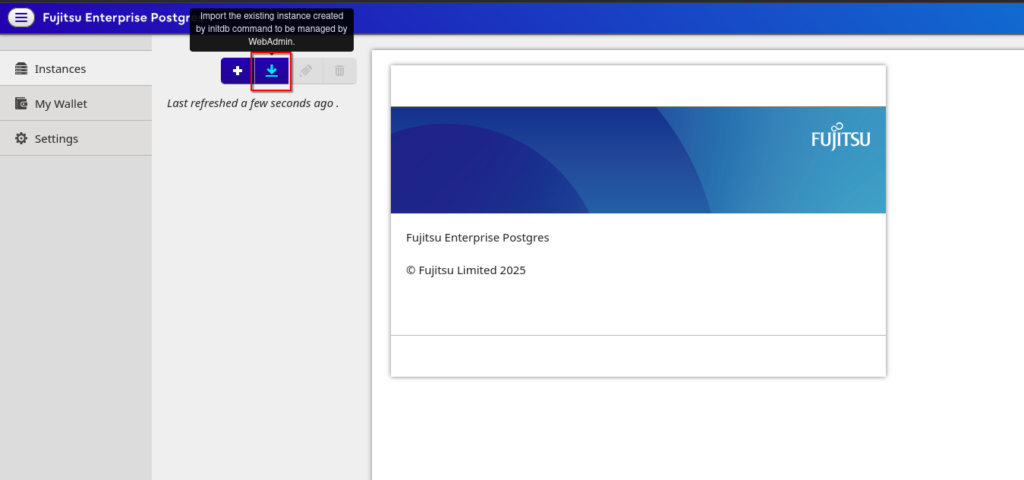Click the Fujitsu Limited 2025 copyright text
Viewport: 1024px width, 480px height.
coord(465,270)
